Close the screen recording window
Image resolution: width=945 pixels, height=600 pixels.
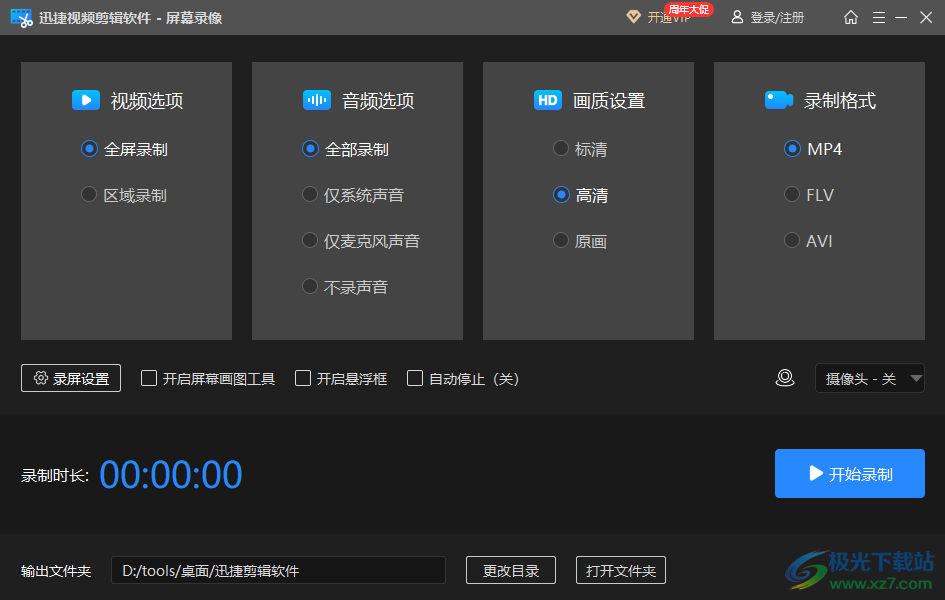[926, 17]
